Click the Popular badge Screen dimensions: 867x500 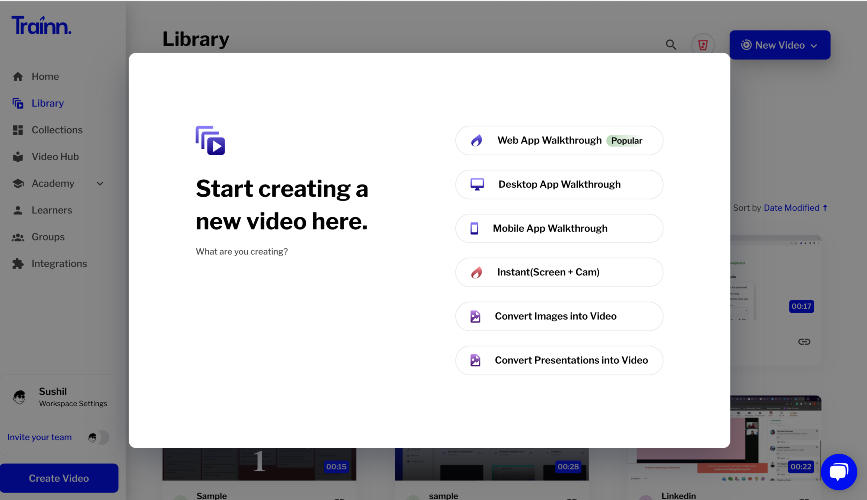click(626, 140)
